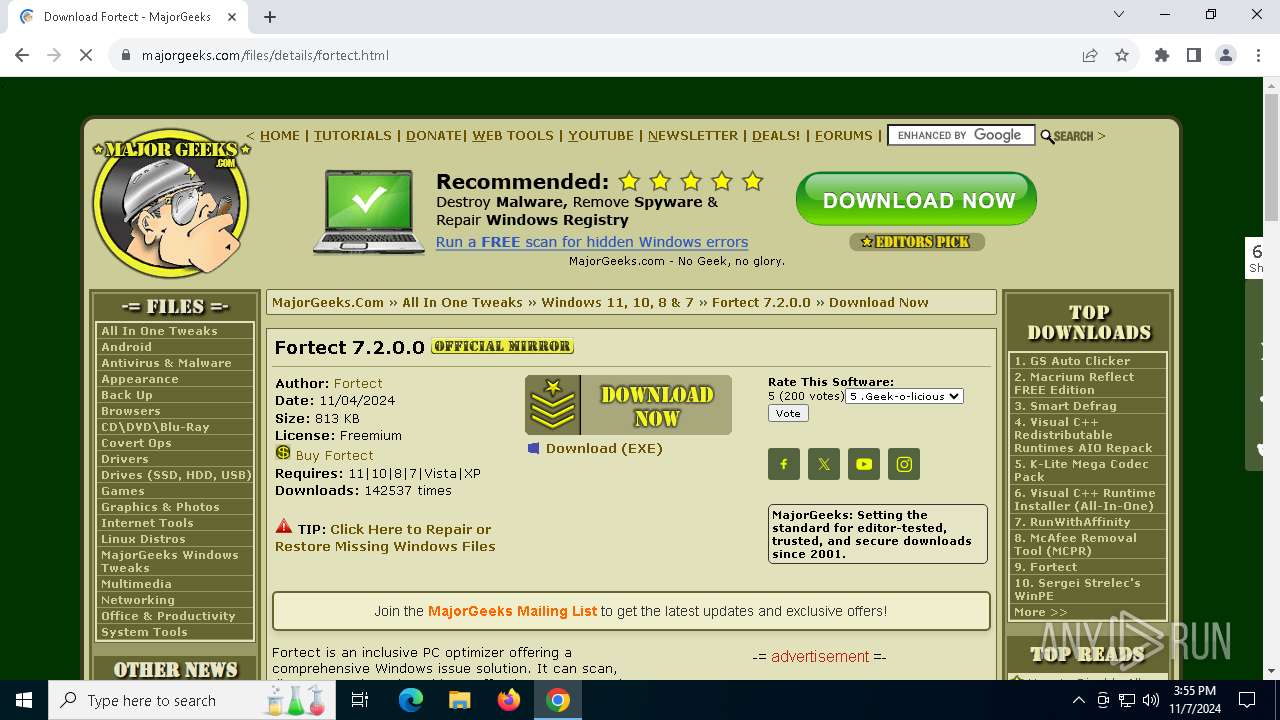Open the tab search chevron

tap(1119, 14)
